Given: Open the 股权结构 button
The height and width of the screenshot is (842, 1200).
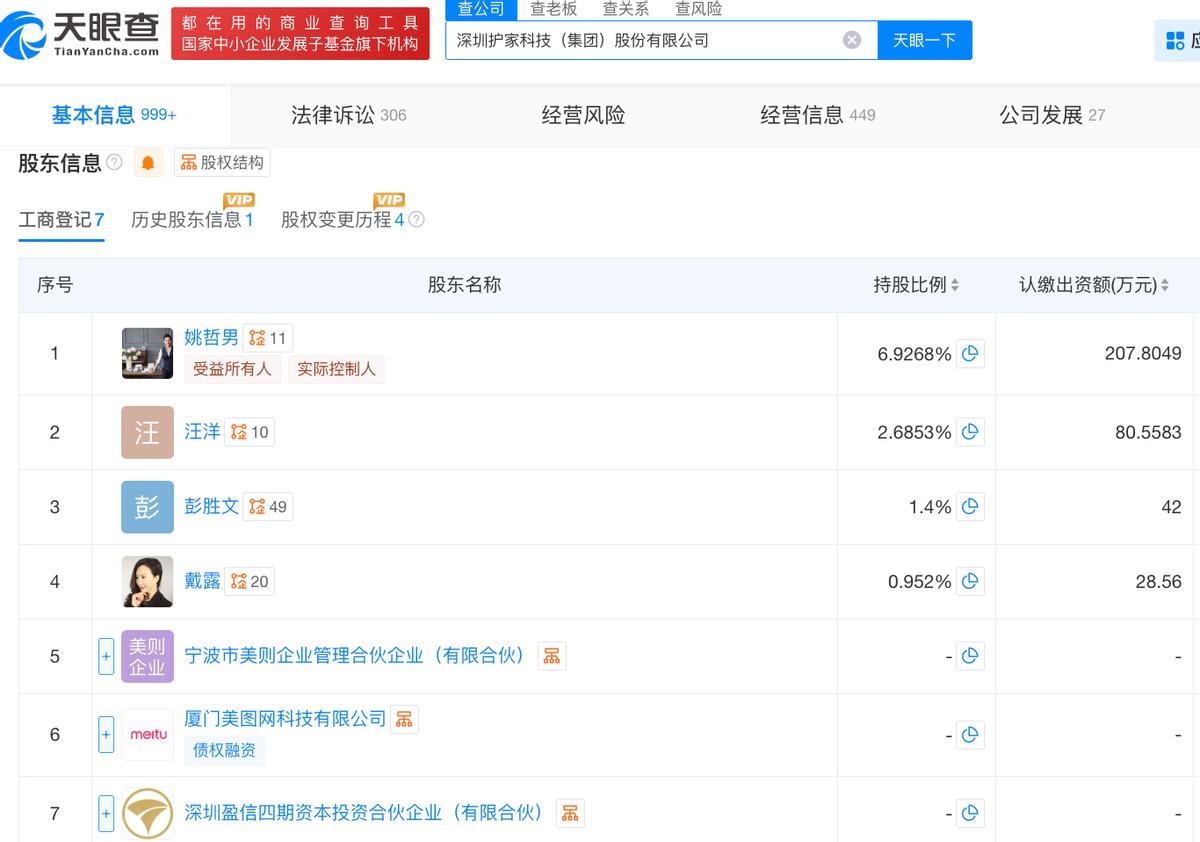Looking at the screenshot, I should (x=222, y=163).
